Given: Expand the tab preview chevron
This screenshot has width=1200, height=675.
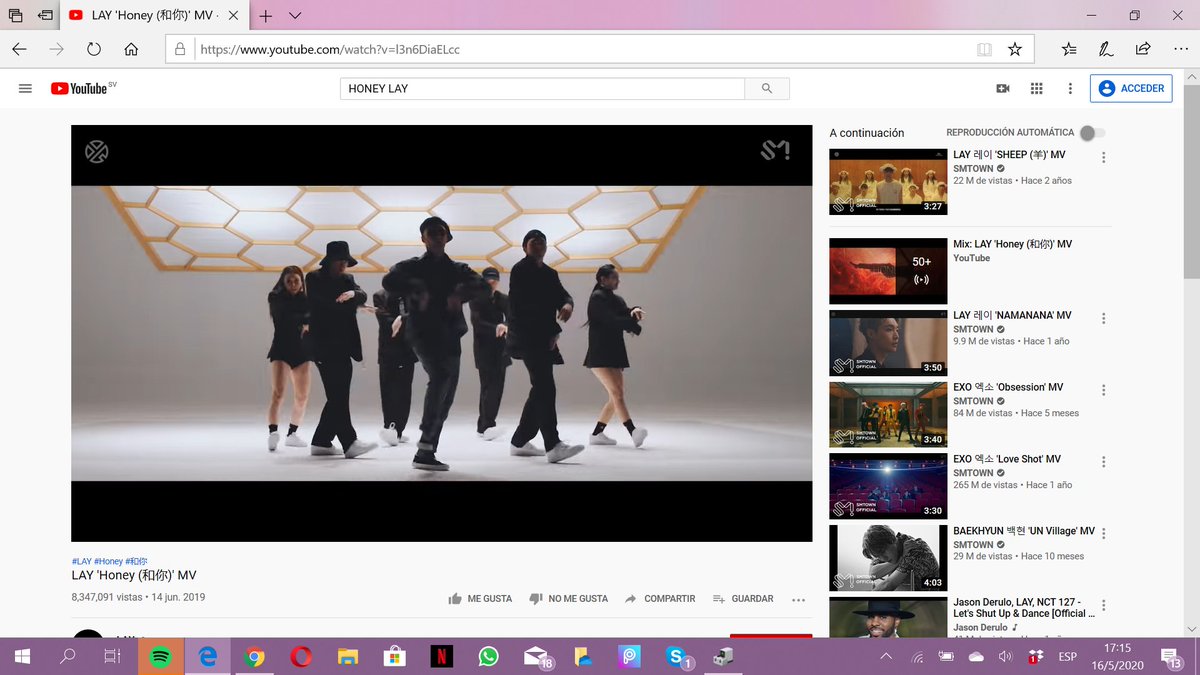Looking at the screenshot, I should 295,16.
